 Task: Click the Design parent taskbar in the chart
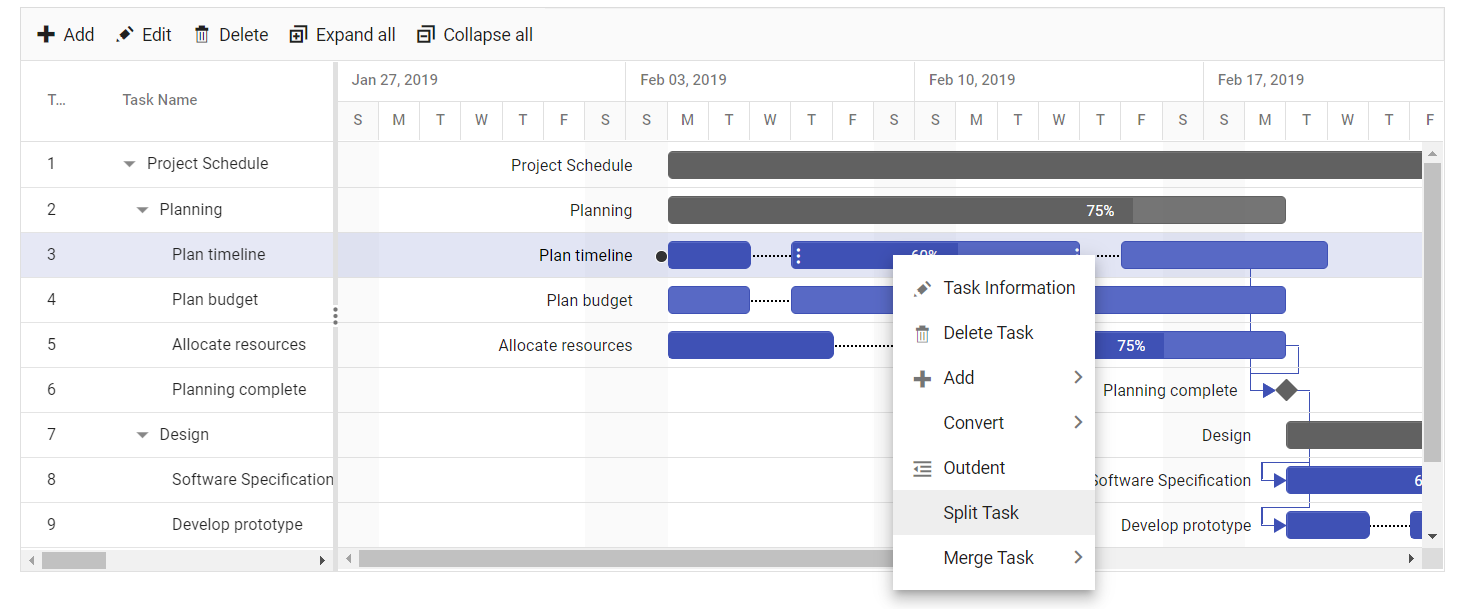pyautogui.click(x=1354, y=435)
